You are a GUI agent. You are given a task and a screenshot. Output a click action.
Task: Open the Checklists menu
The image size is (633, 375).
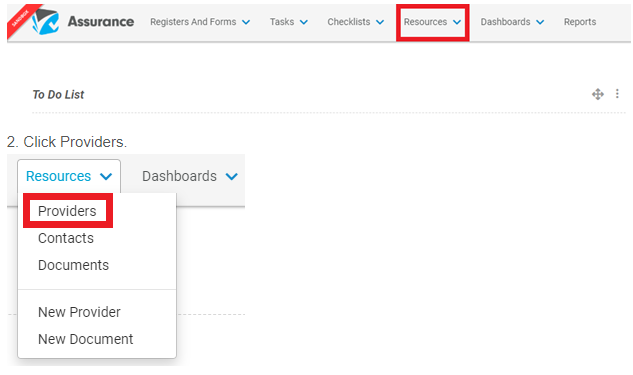[348, 22]
